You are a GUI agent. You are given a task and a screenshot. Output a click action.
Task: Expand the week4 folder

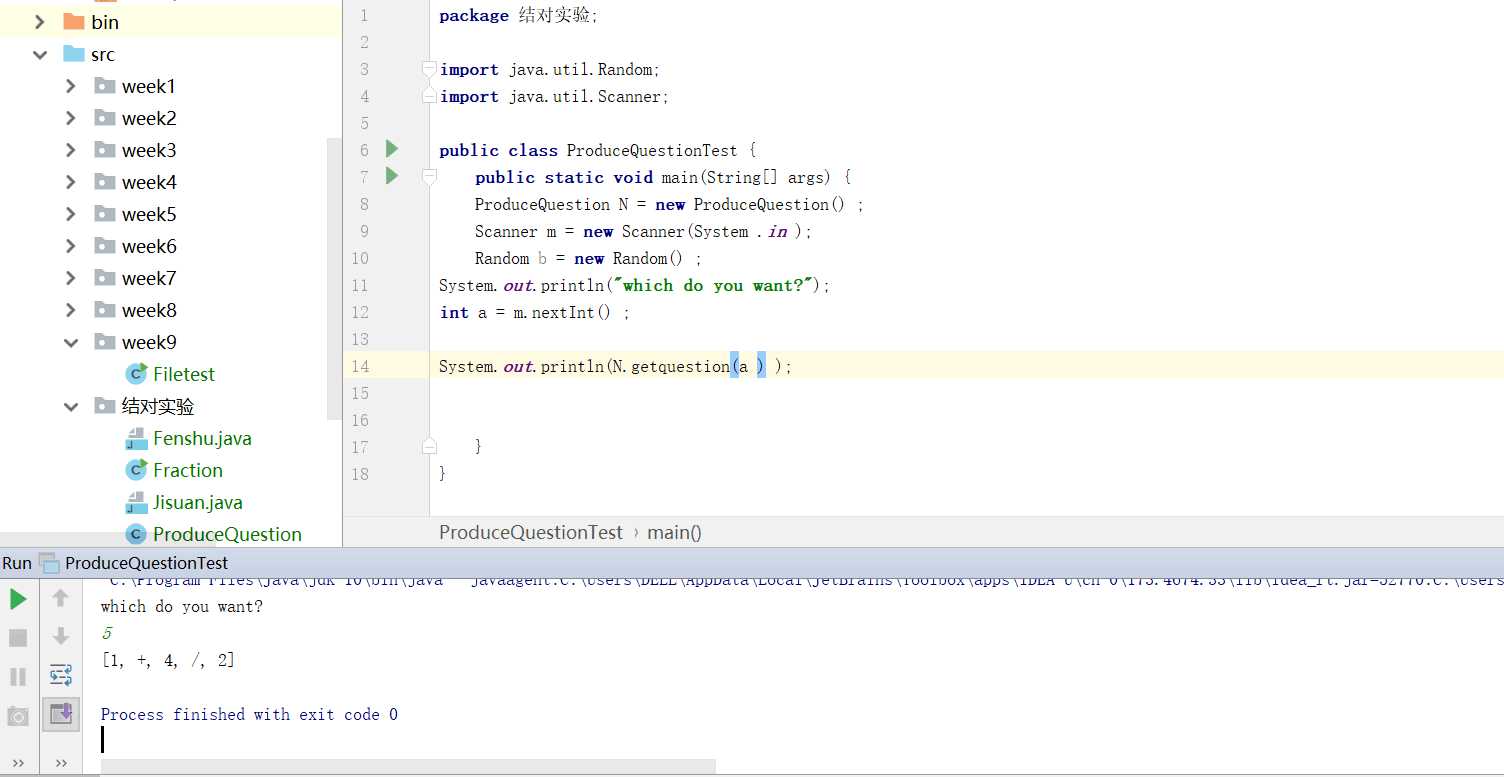click(x=70, y=182)
